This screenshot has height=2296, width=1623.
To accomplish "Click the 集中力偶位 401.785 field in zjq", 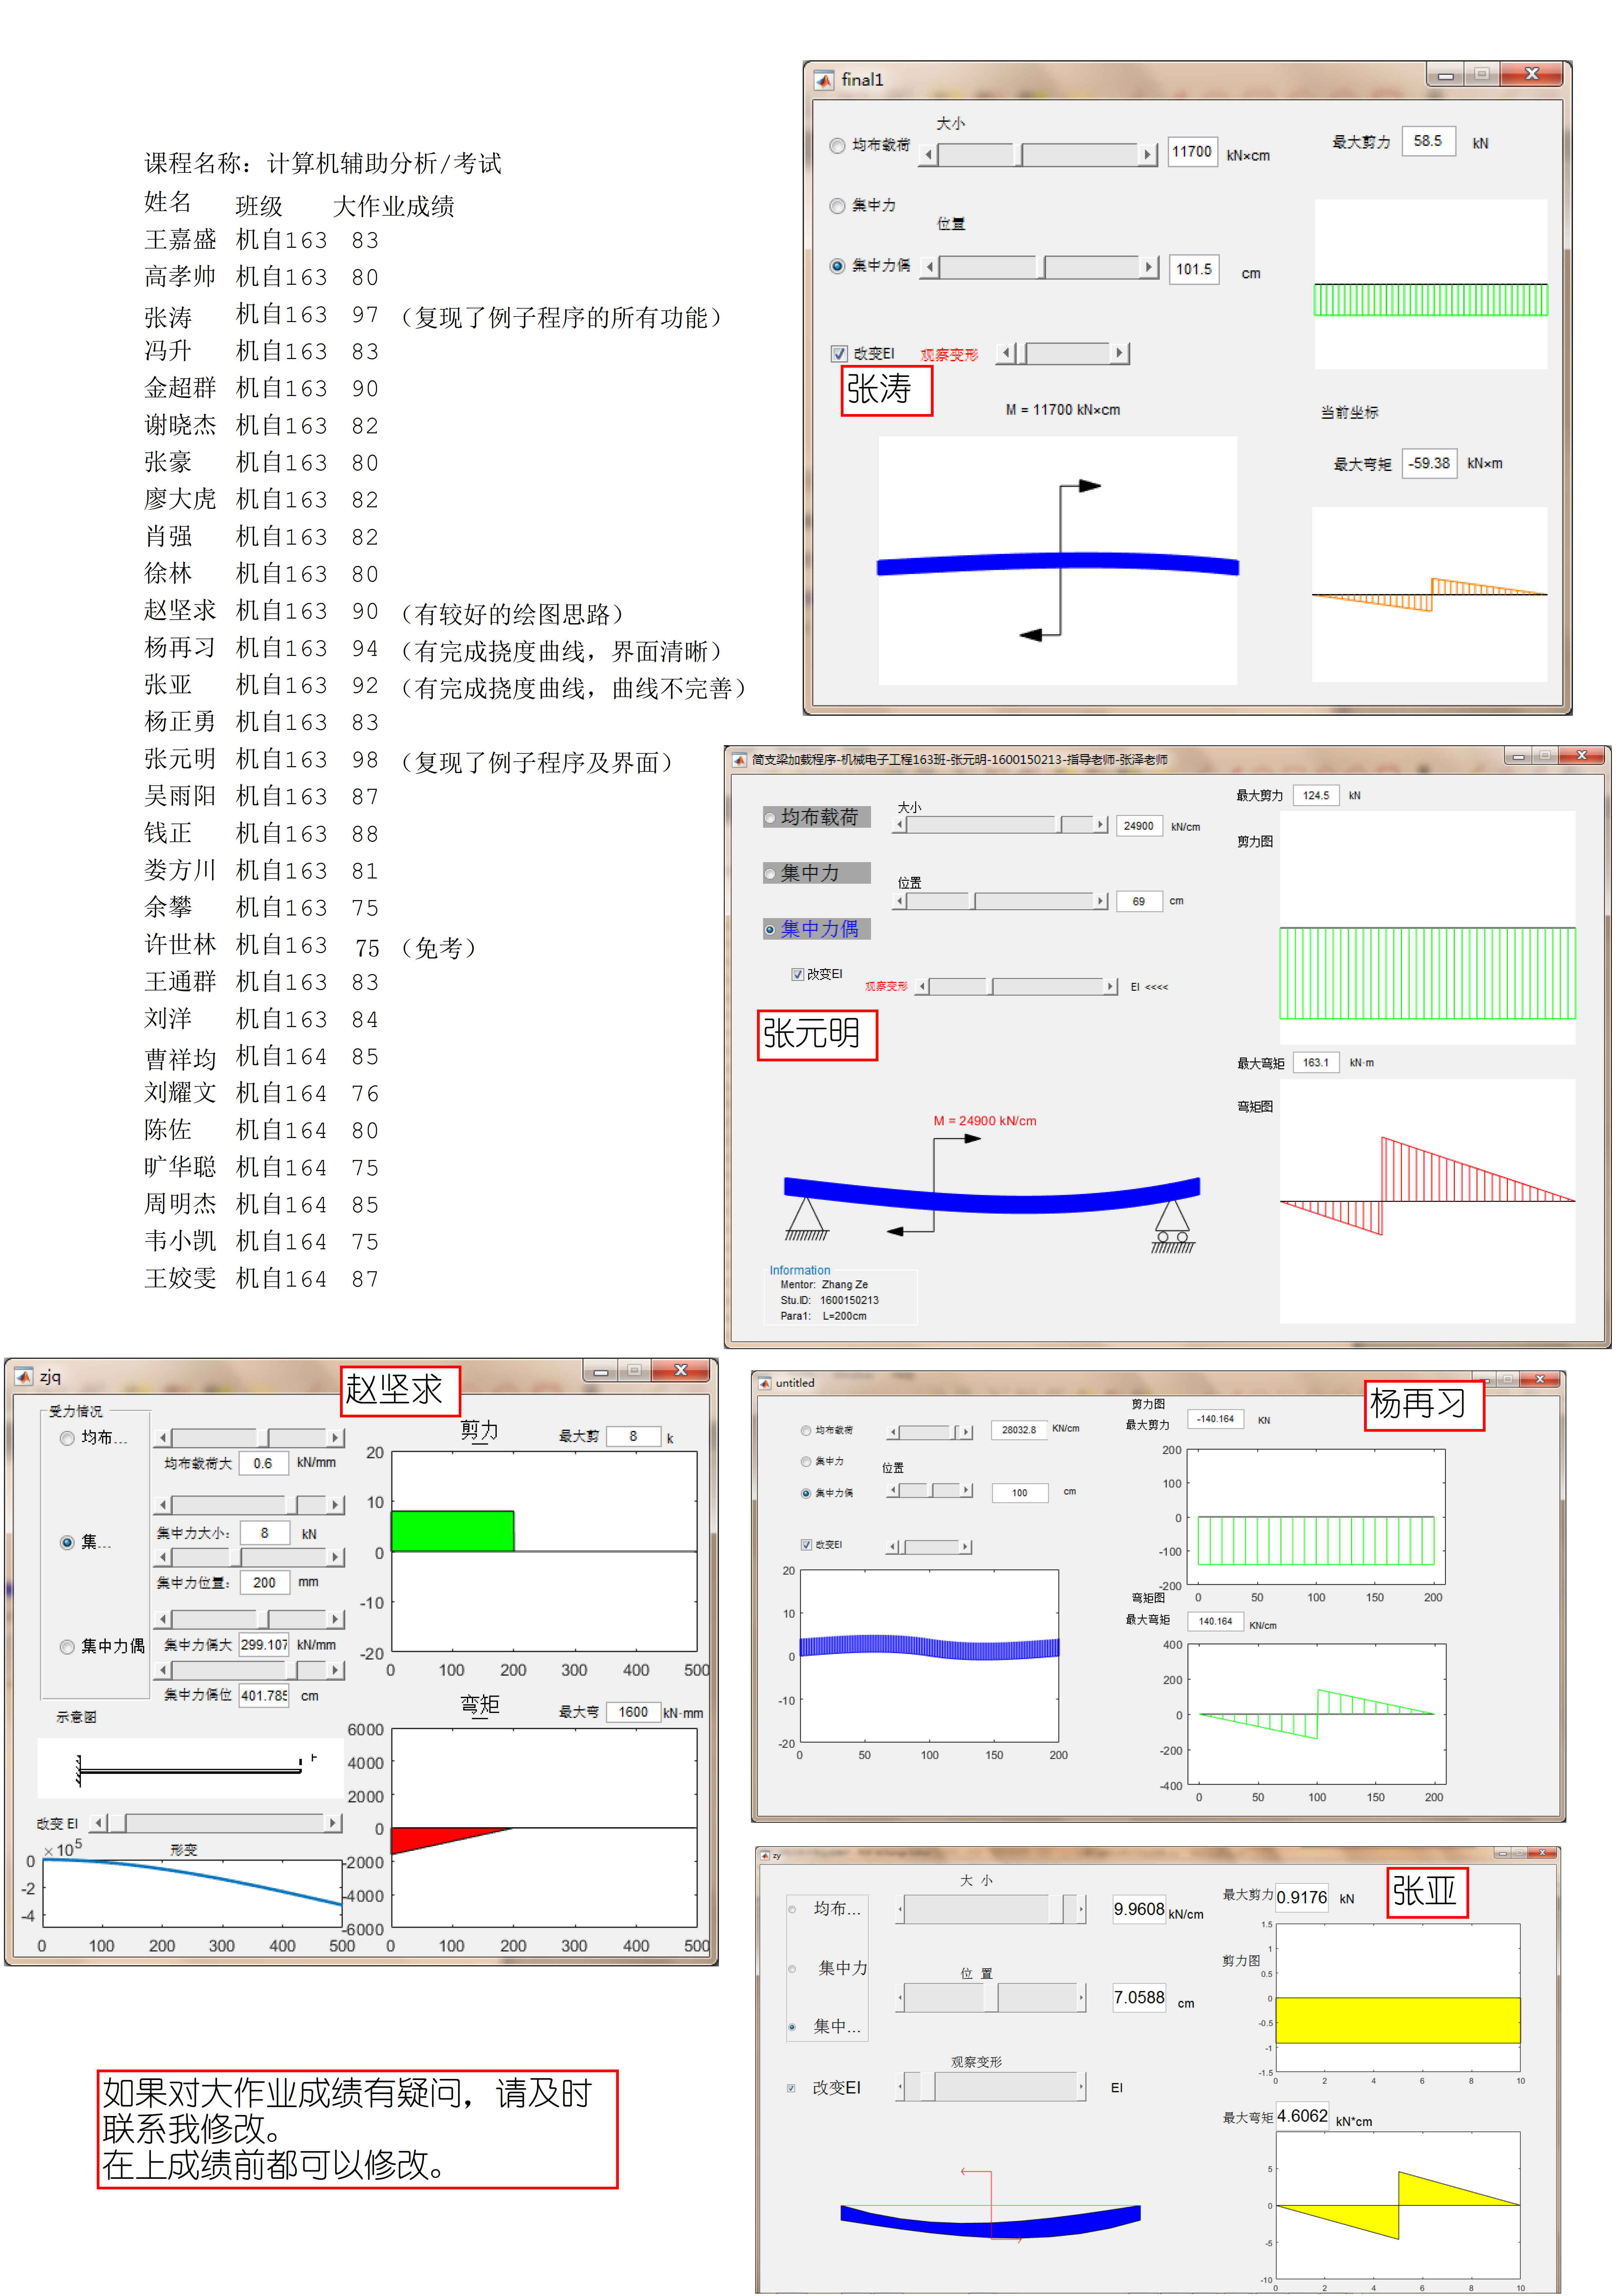I will coord(264,1696).
